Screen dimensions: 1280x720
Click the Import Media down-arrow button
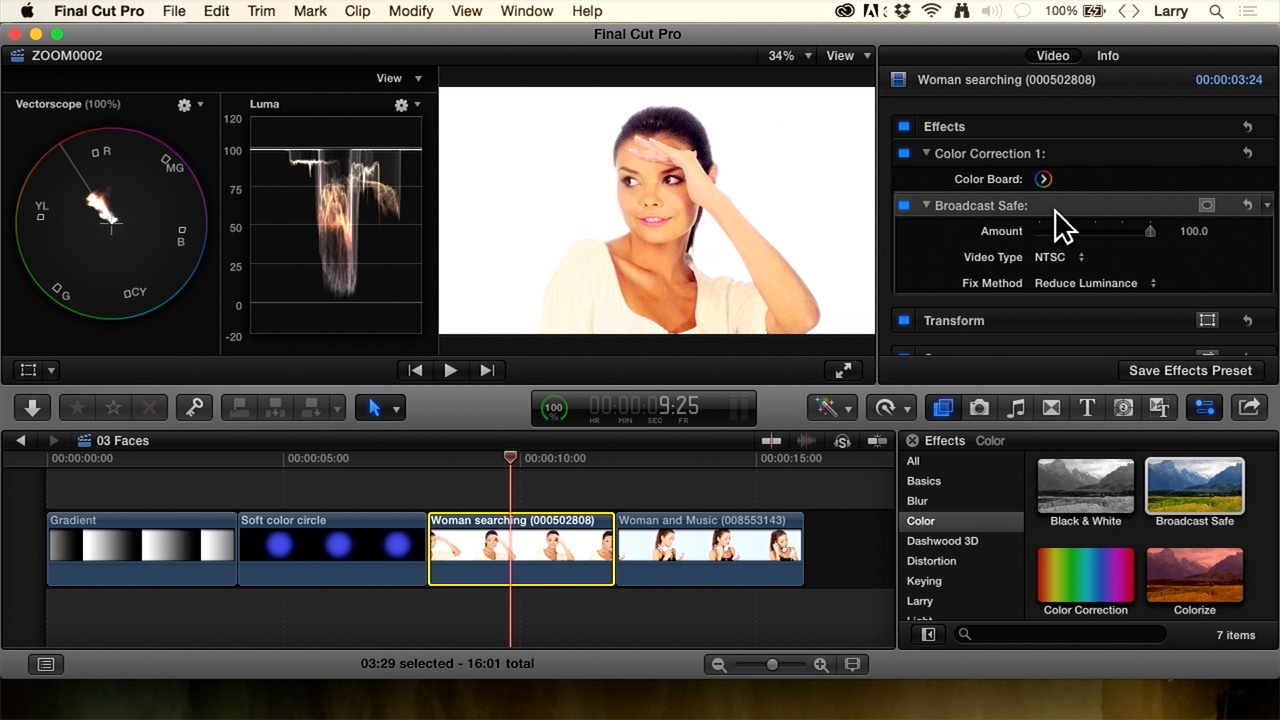click(x=32, y=408)
